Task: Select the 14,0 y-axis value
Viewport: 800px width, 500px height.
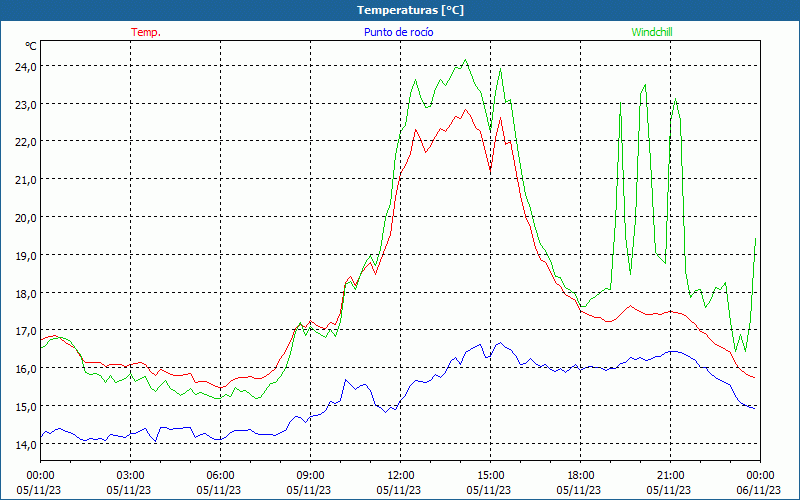Action: pyautogui.click(x=26, y=444)
